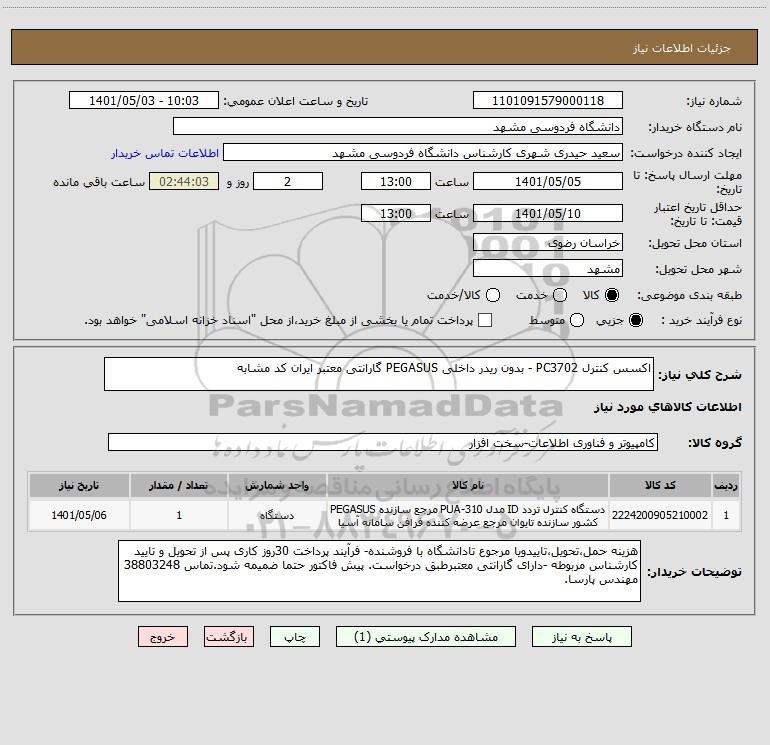
Task: Click the چاپ print button
Action: tap(295, 637)
